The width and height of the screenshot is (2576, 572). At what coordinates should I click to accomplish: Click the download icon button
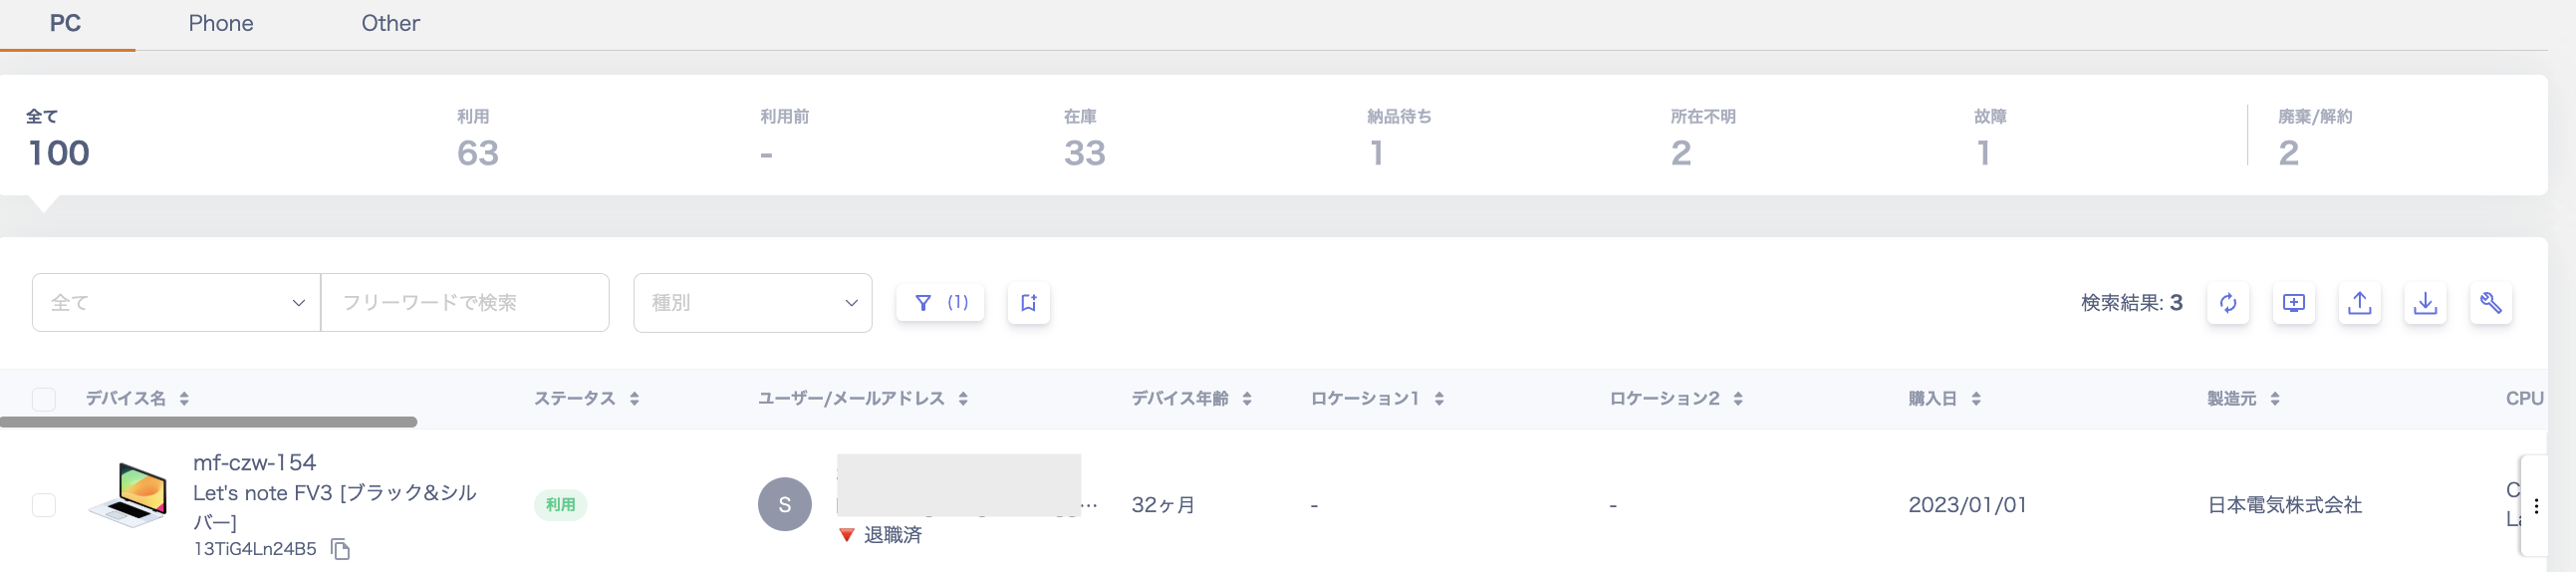(x=2425, y=302)
